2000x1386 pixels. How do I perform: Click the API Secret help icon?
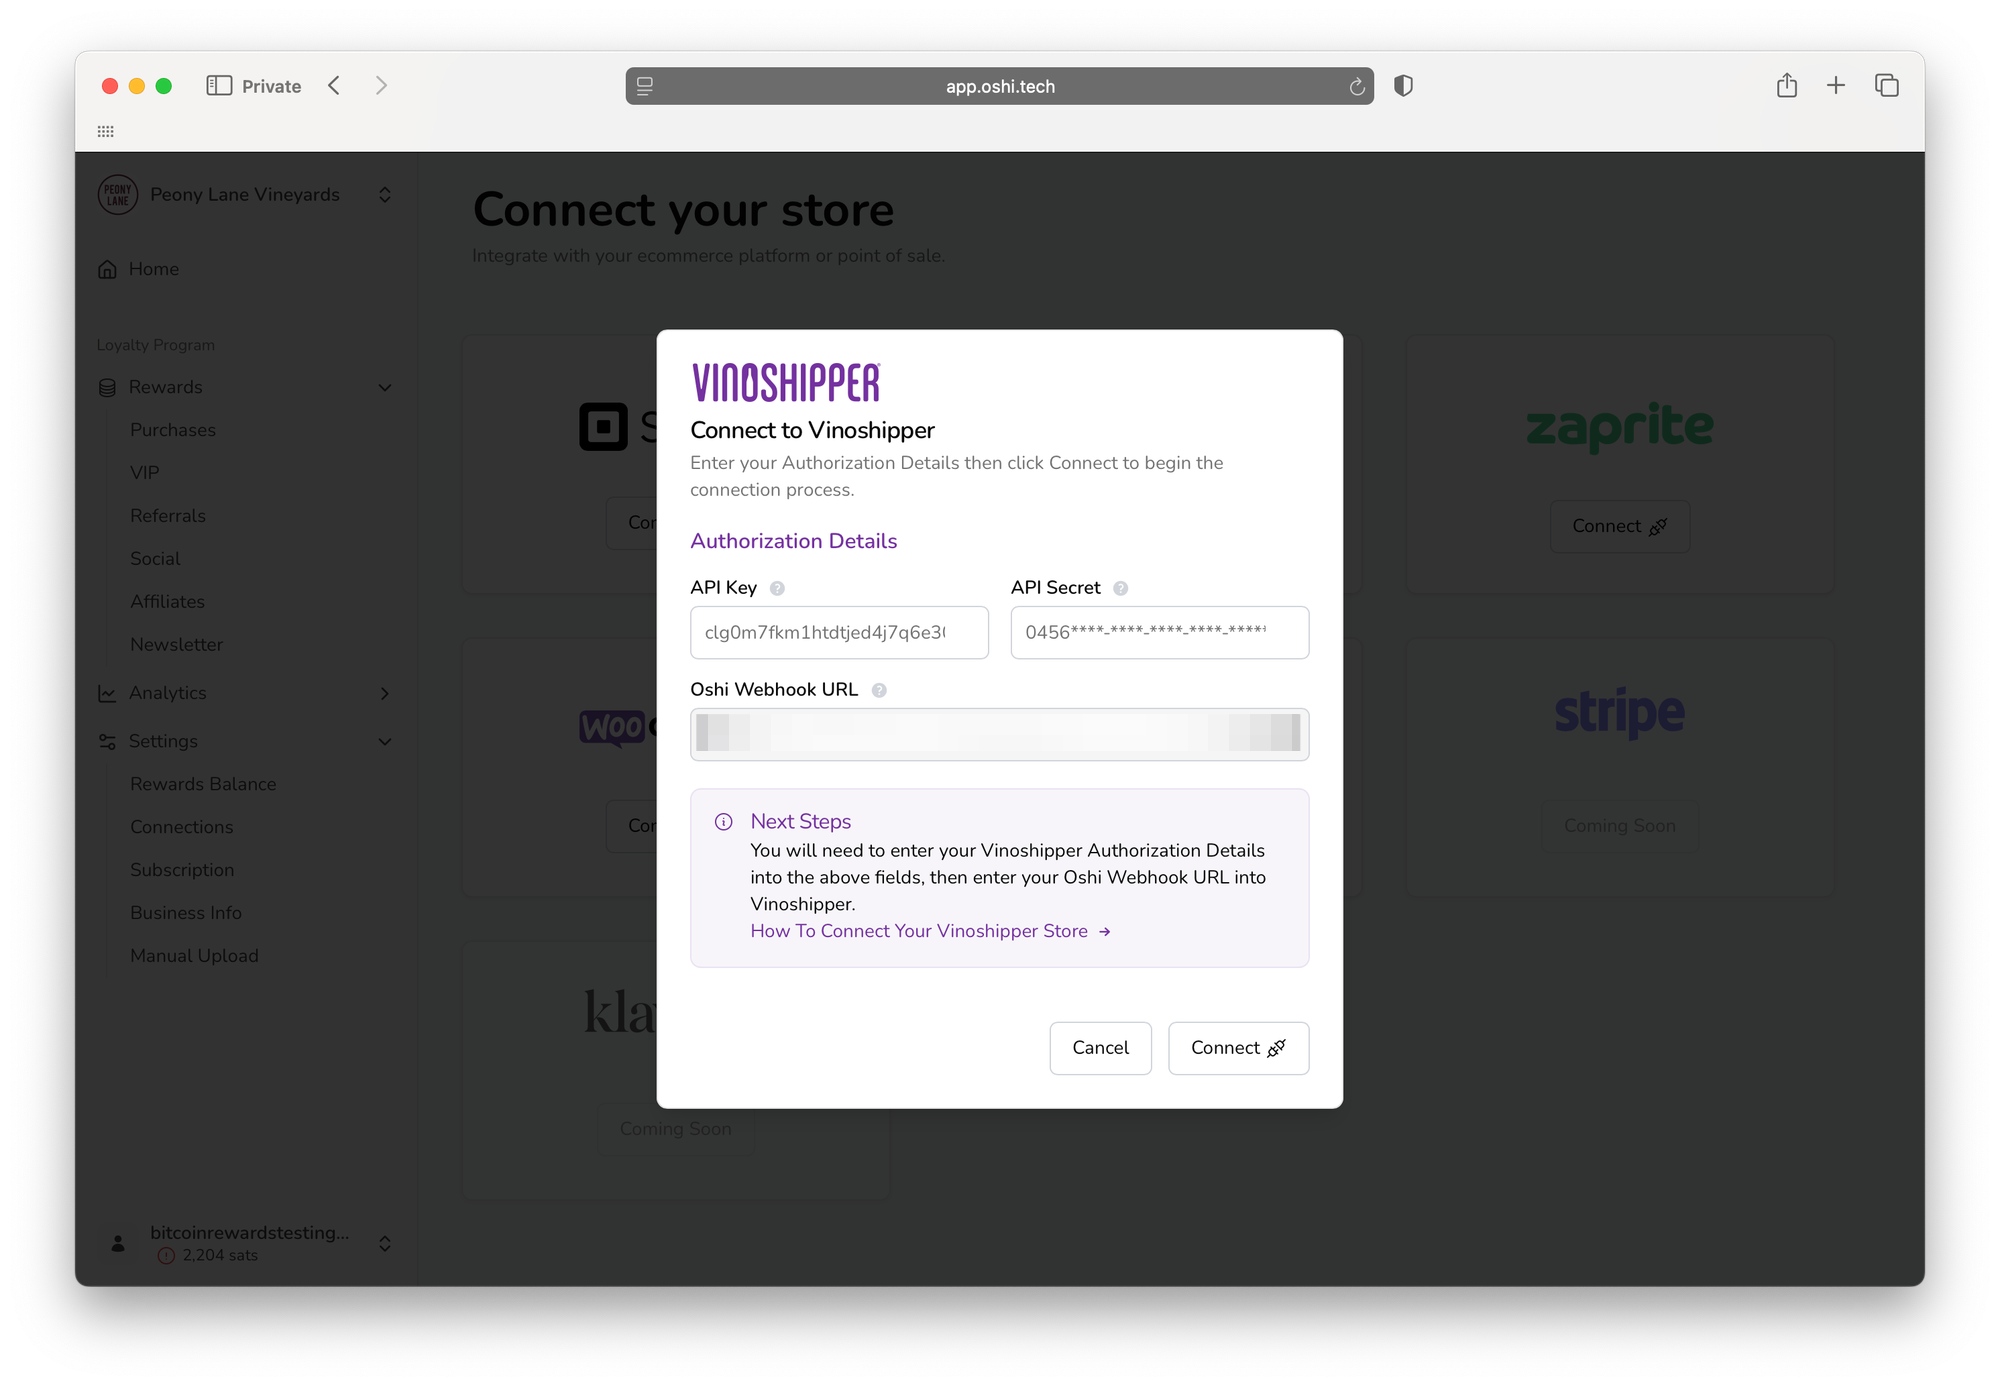tap(1121, 588)
